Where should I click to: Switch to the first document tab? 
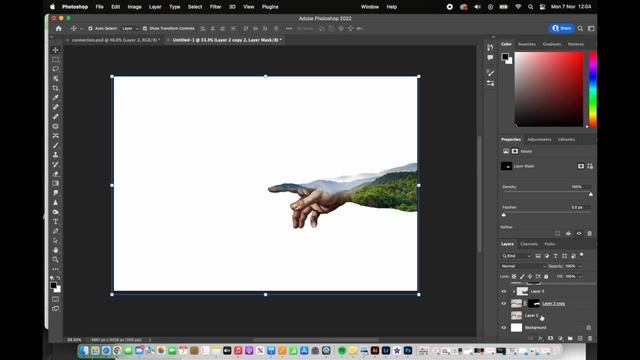click(115, 40)
